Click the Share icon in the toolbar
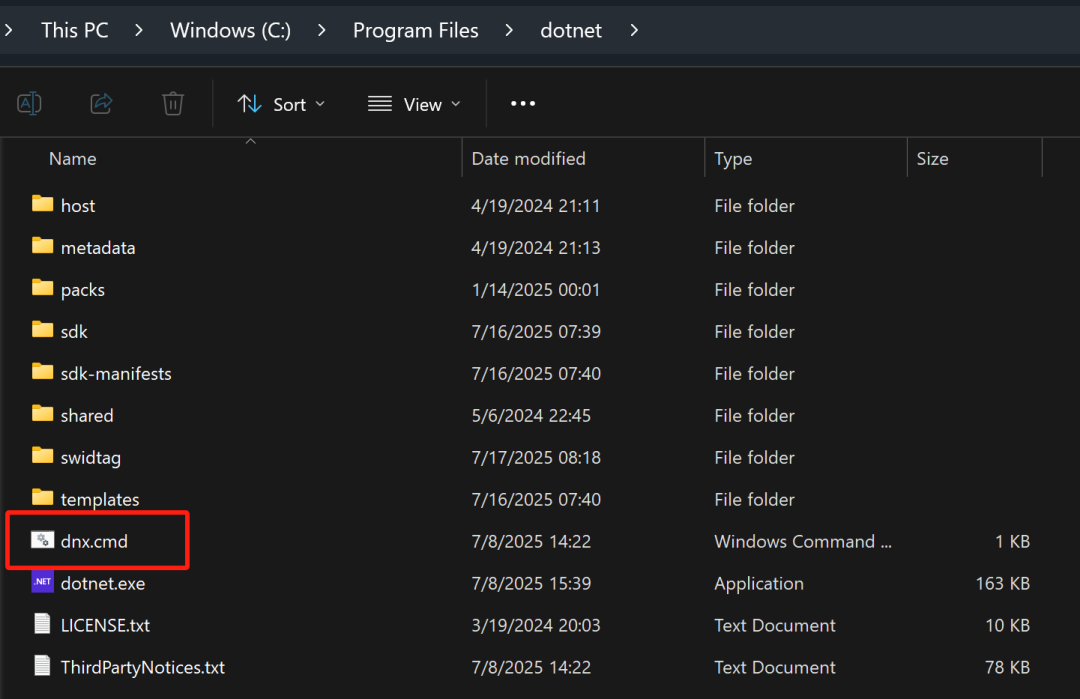1080x699 pixels. pos(101,103)
